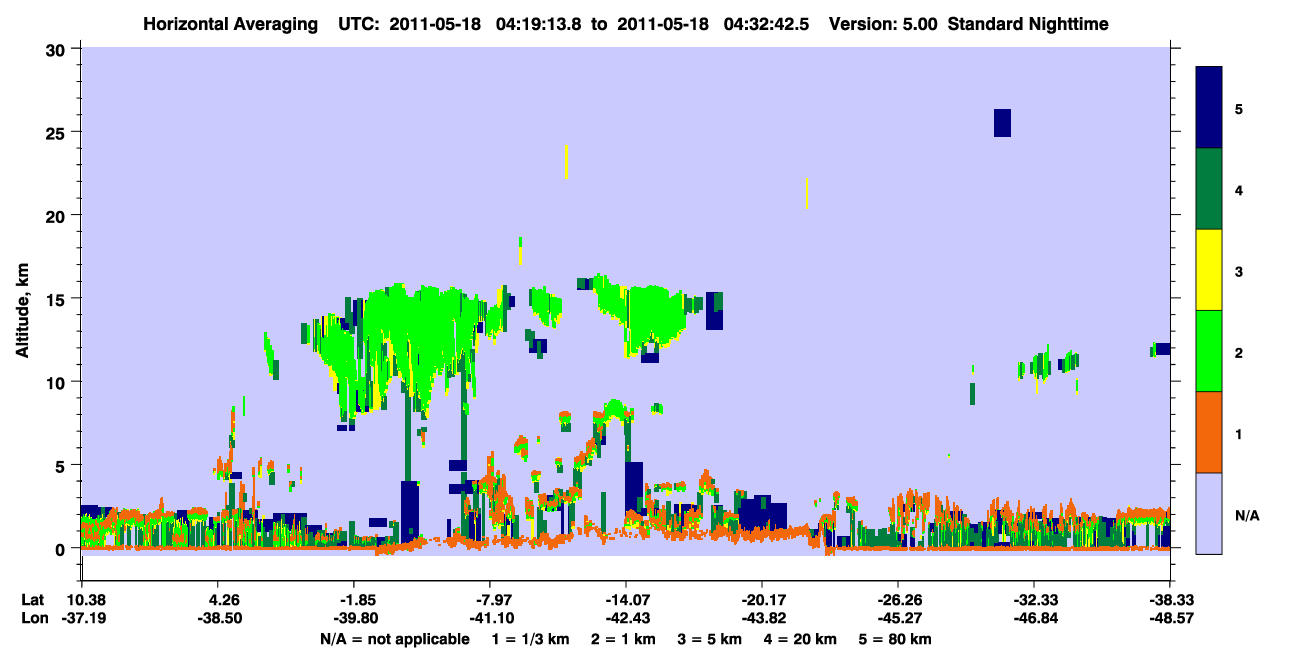
Task: Click the yellow level 3 swatch
Action: (1209, 270)
